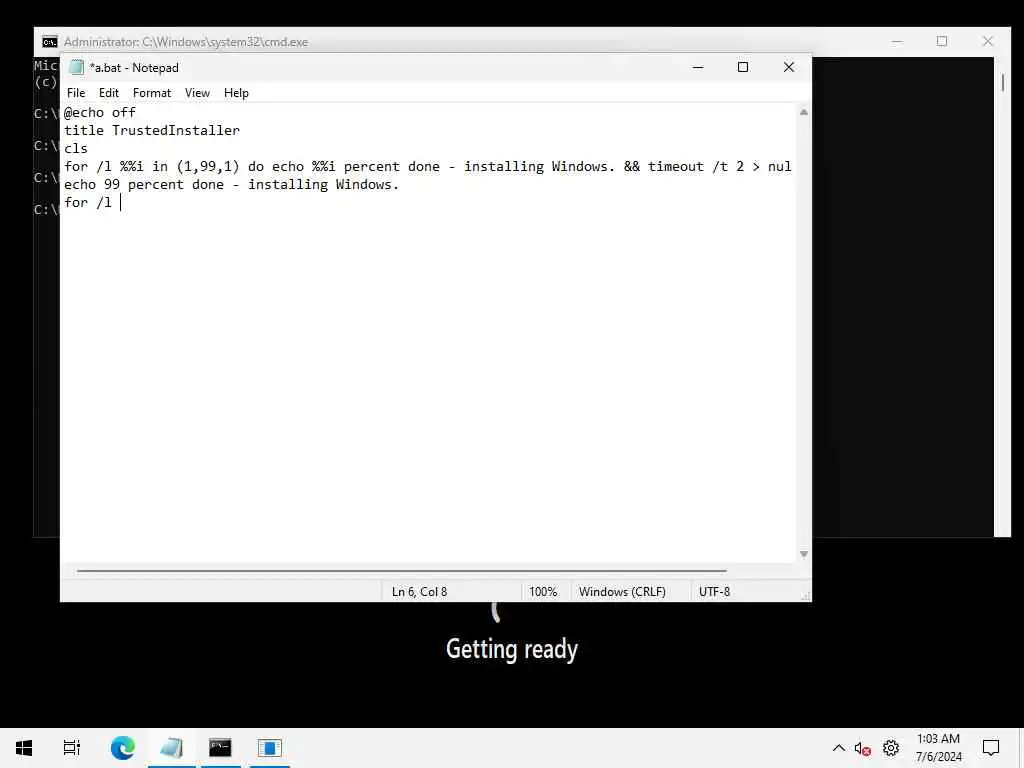Switch to Command Prompt via its taskbar icon
1024x768 pixels.
click(x=220, y=748)
